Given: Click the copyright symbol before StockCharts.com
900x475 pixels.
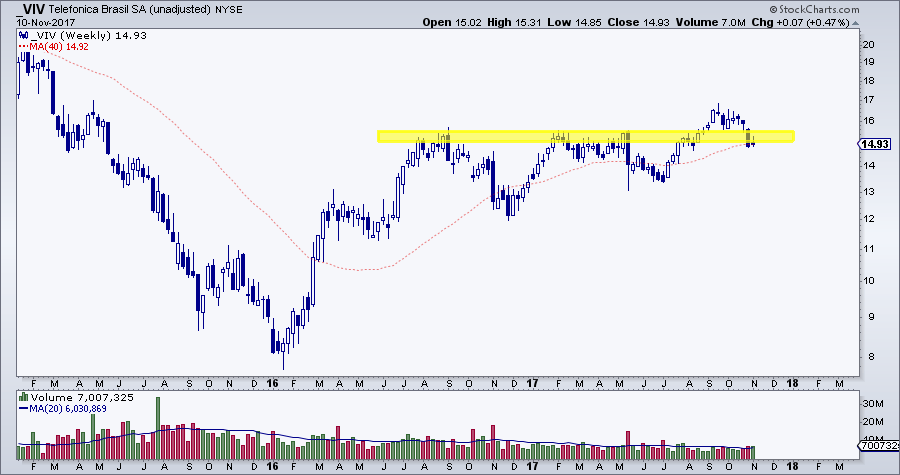Looking at the screenshot, I should (773, 9).
